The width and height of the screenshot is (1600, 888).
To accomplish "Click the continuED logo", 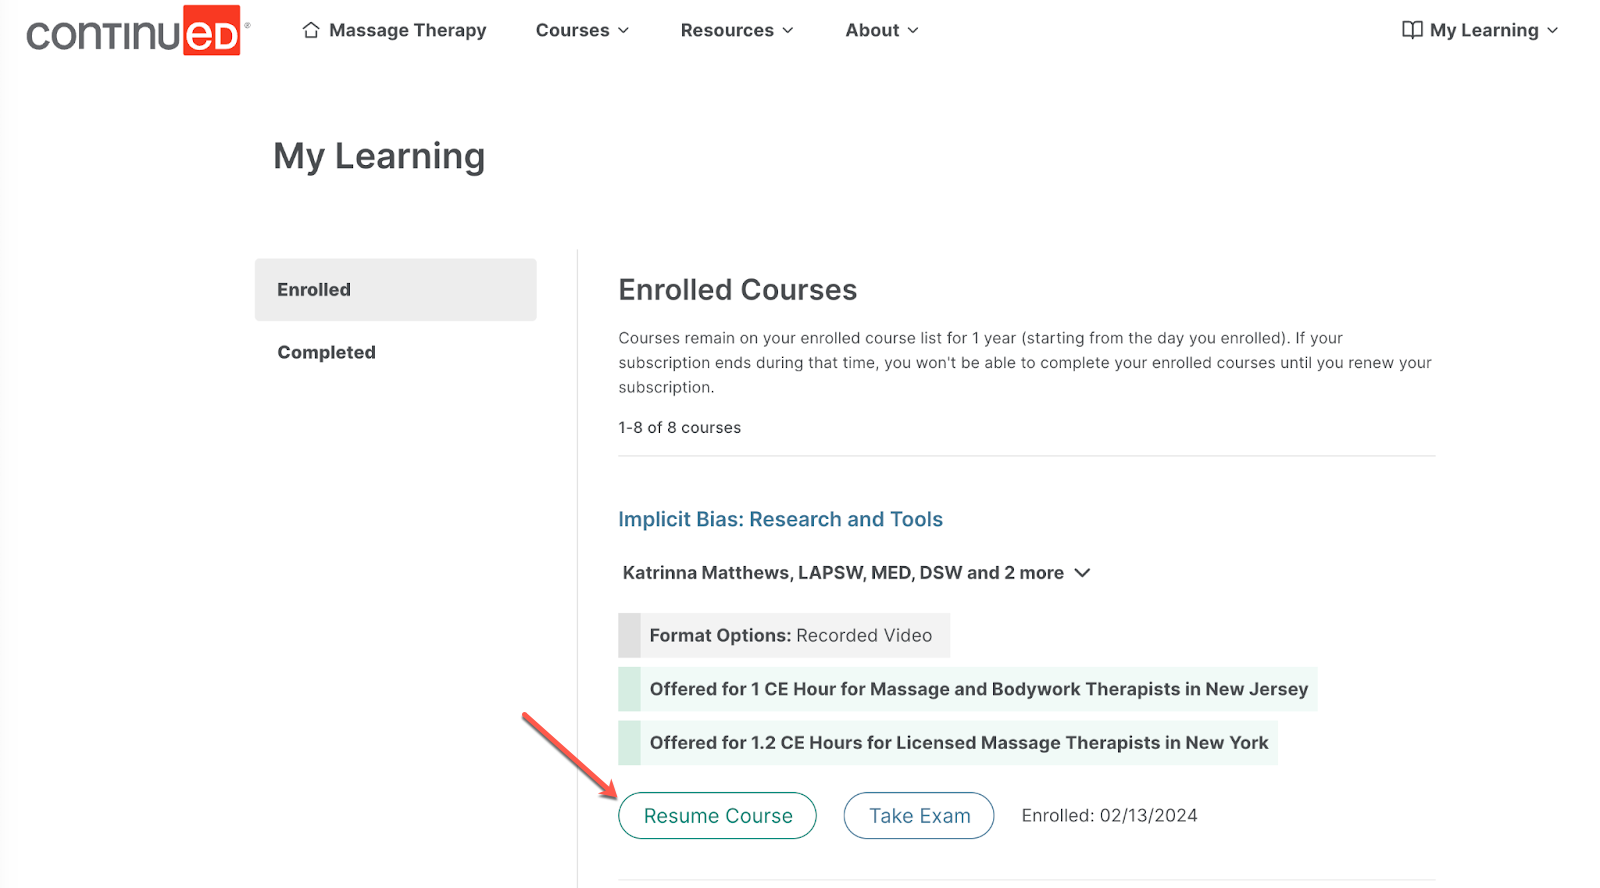I will [134, 31].
